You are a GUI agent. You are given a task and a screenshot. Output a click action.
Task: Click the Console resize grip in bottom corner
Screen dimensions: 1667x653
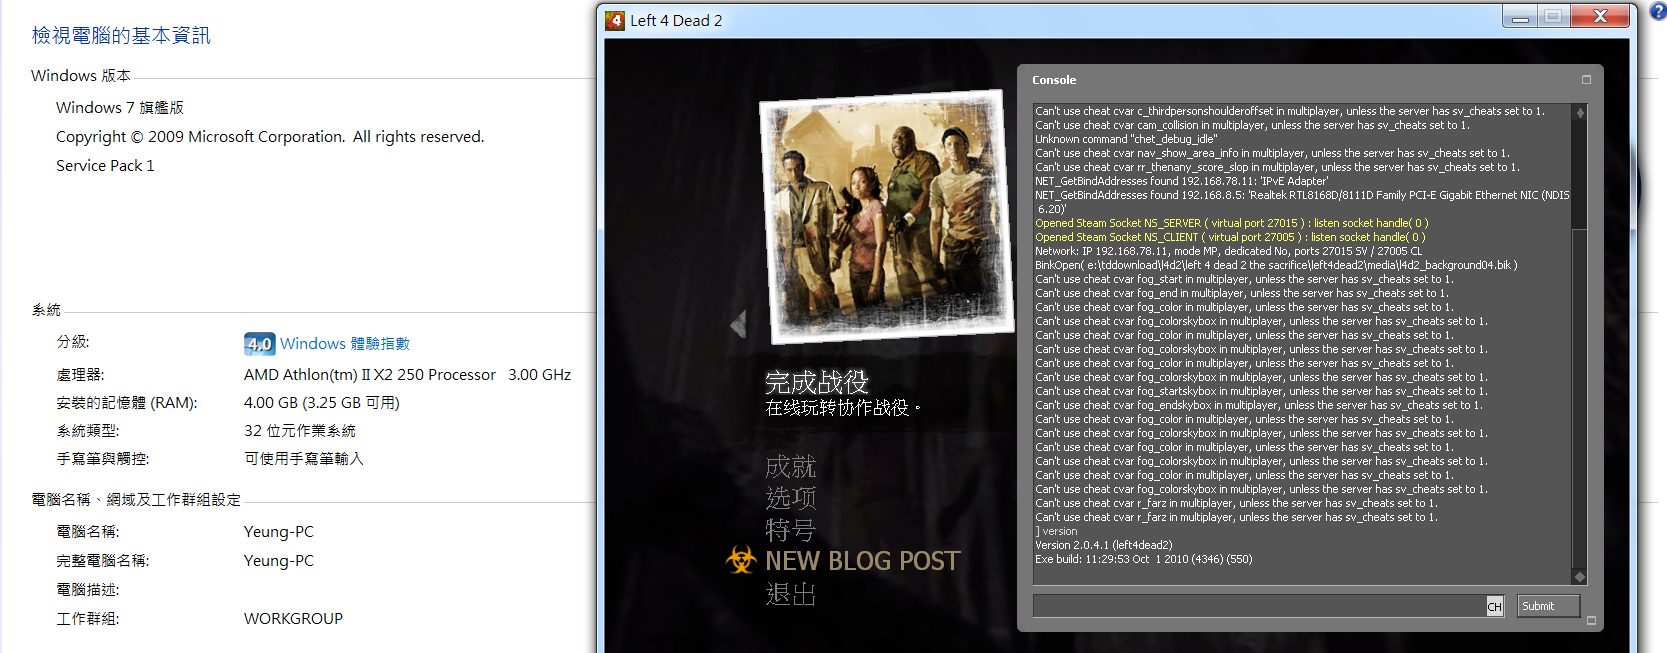click(x=1591, y=621)
